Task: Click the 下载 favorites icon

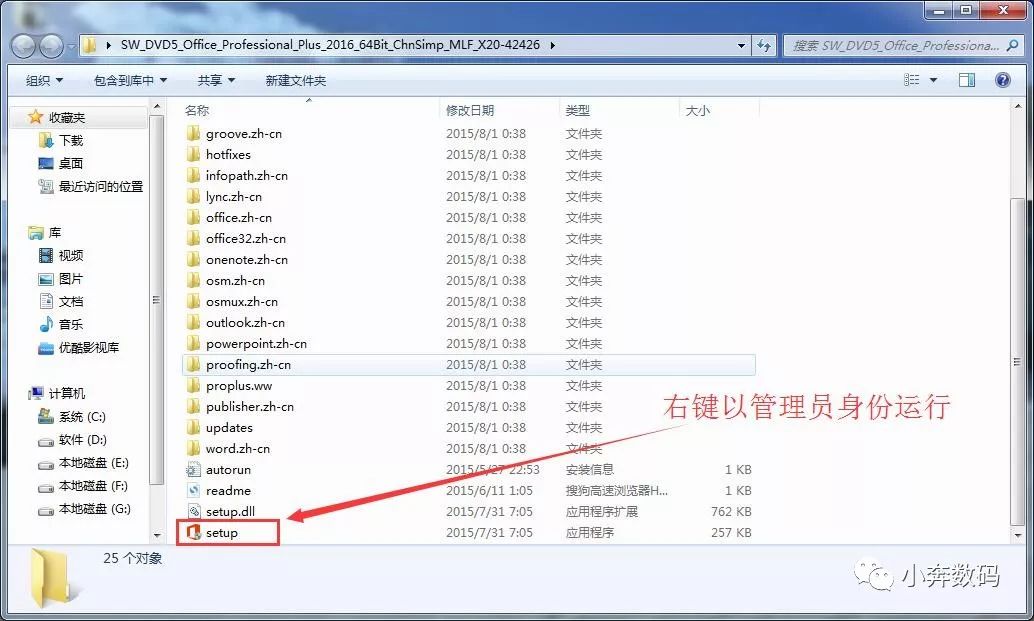Action: [46, 140]
